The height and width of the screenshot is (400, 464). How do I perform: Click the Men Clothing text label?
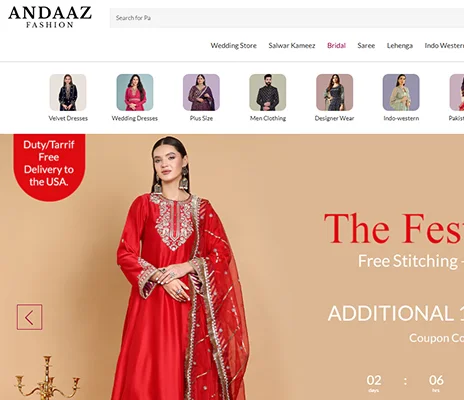pyautogui.click(x=268, y=118)
